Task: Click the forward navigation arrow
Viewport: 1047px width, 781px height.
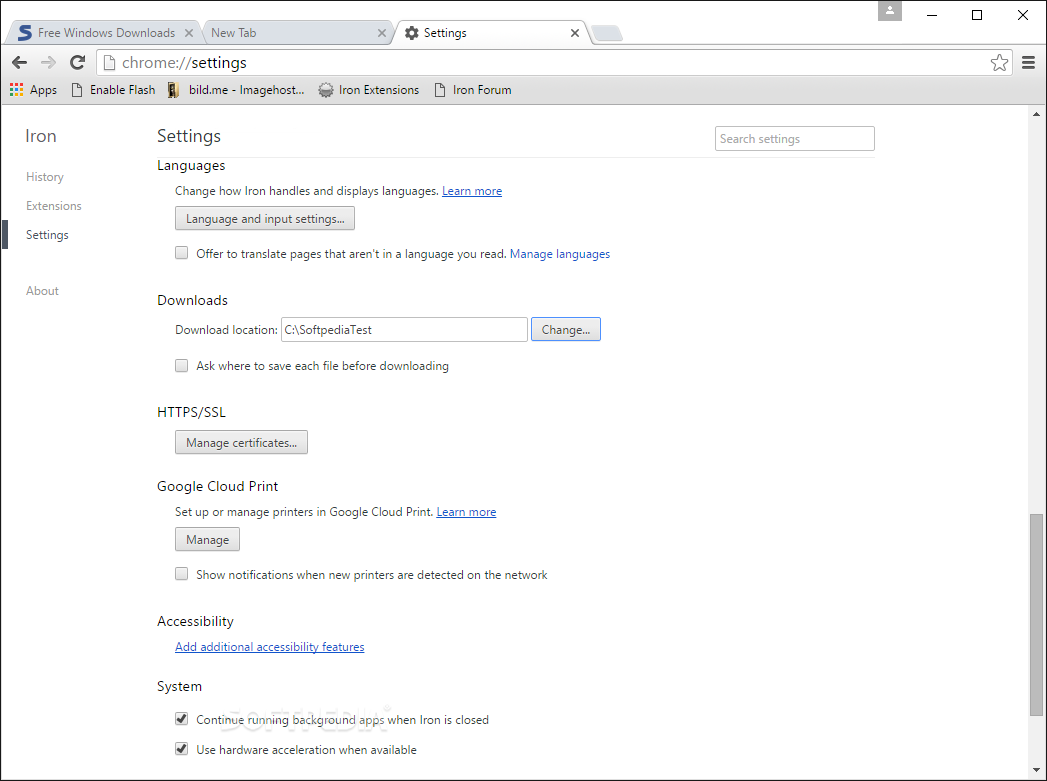Action: [48, 63]
